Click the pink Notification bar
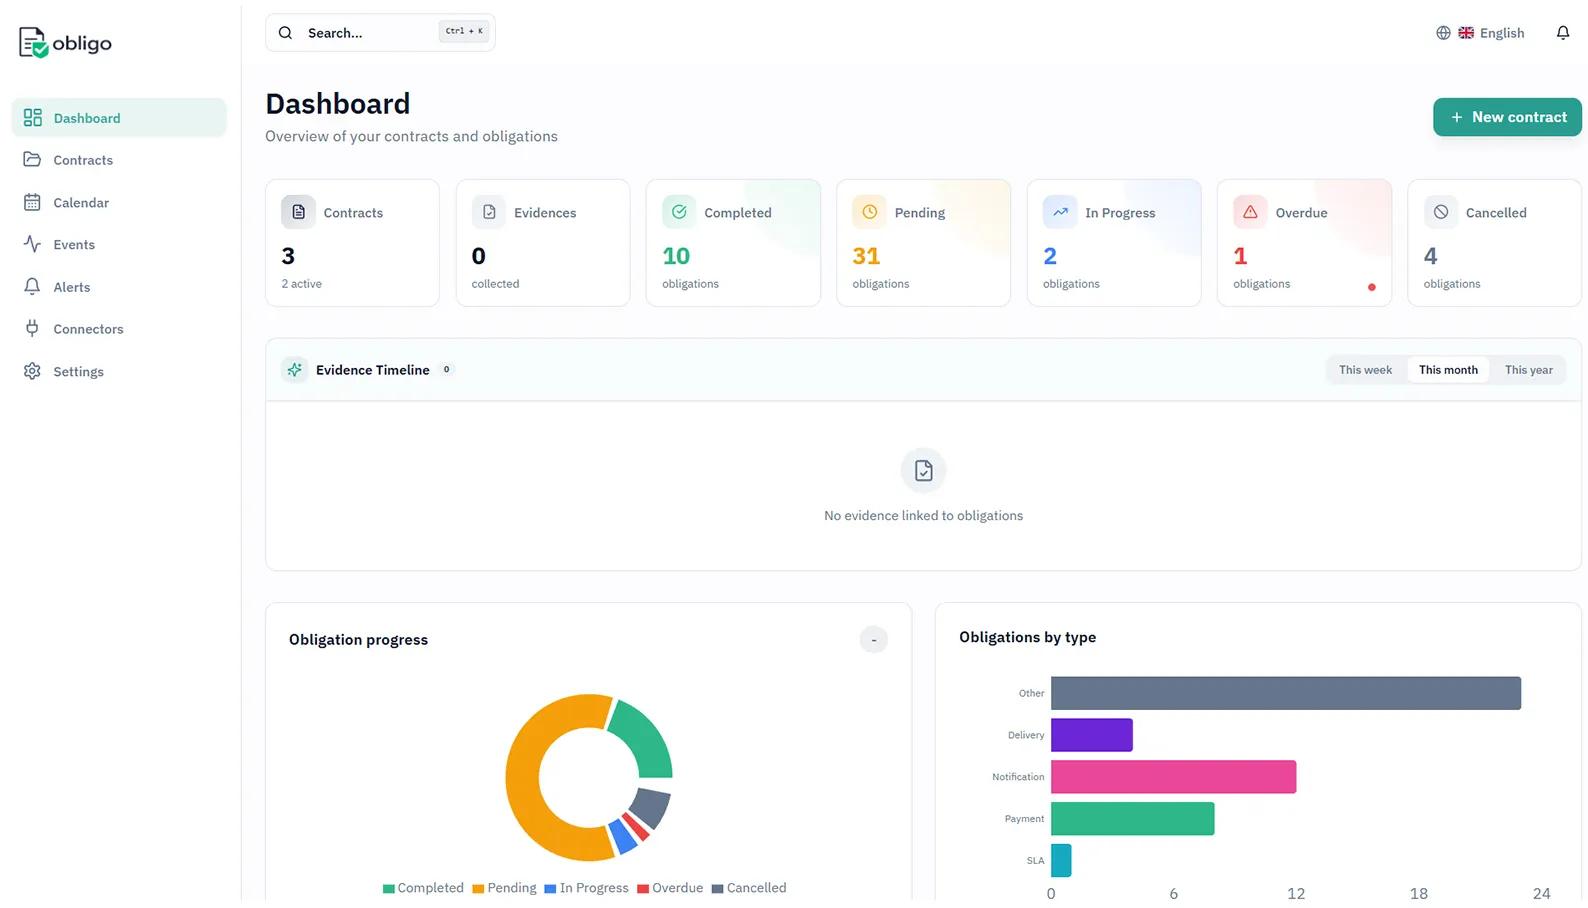 point(1173,777)
